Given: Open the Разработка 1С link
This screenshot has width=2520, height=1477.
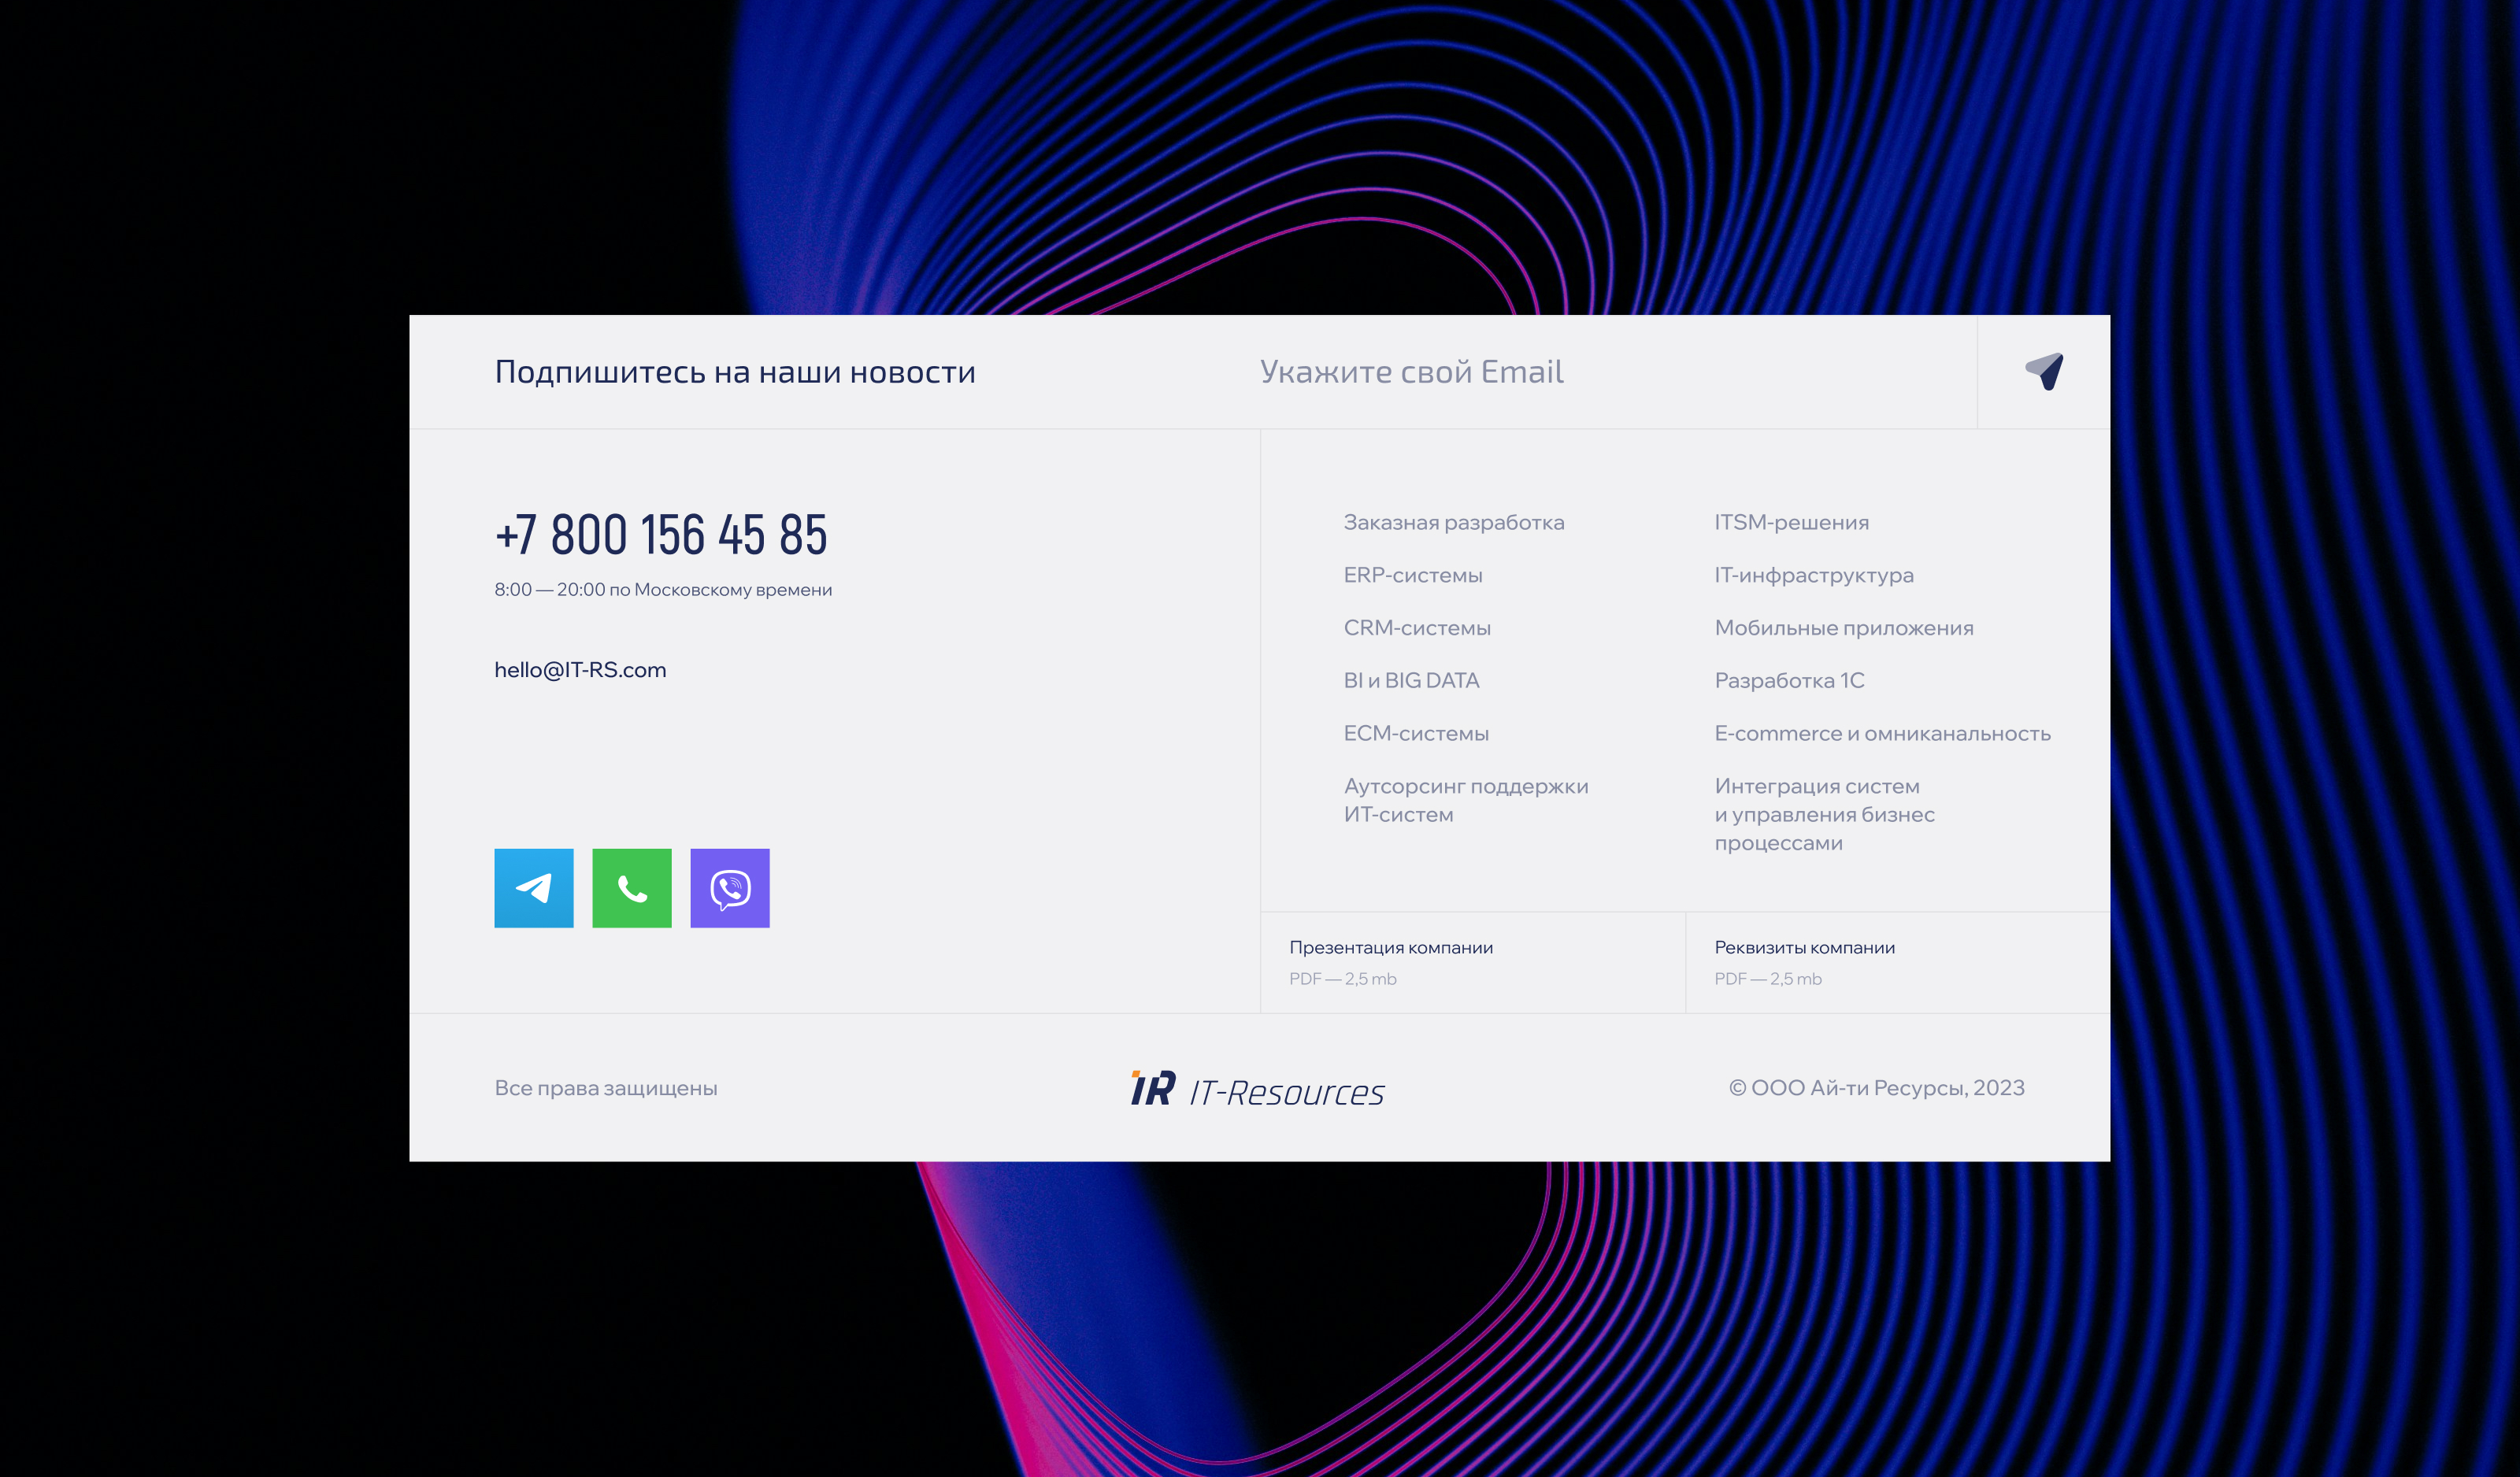Looking at the screenshot, I should point(1789,681).
